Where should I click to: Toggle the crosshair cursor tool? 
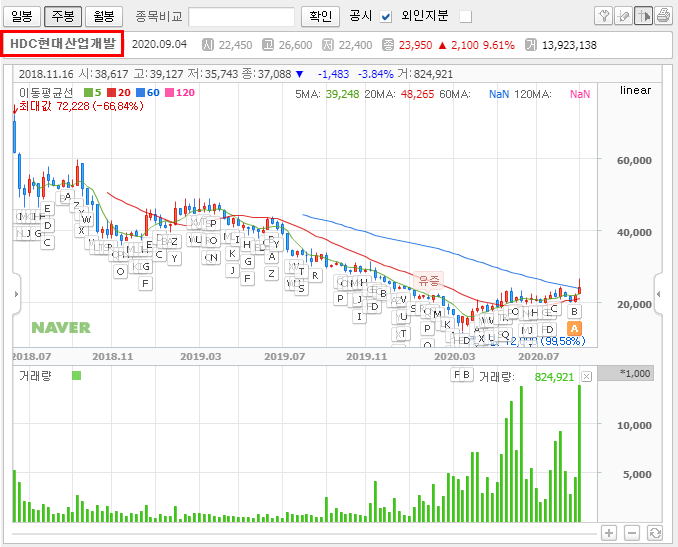pos(643,16)
